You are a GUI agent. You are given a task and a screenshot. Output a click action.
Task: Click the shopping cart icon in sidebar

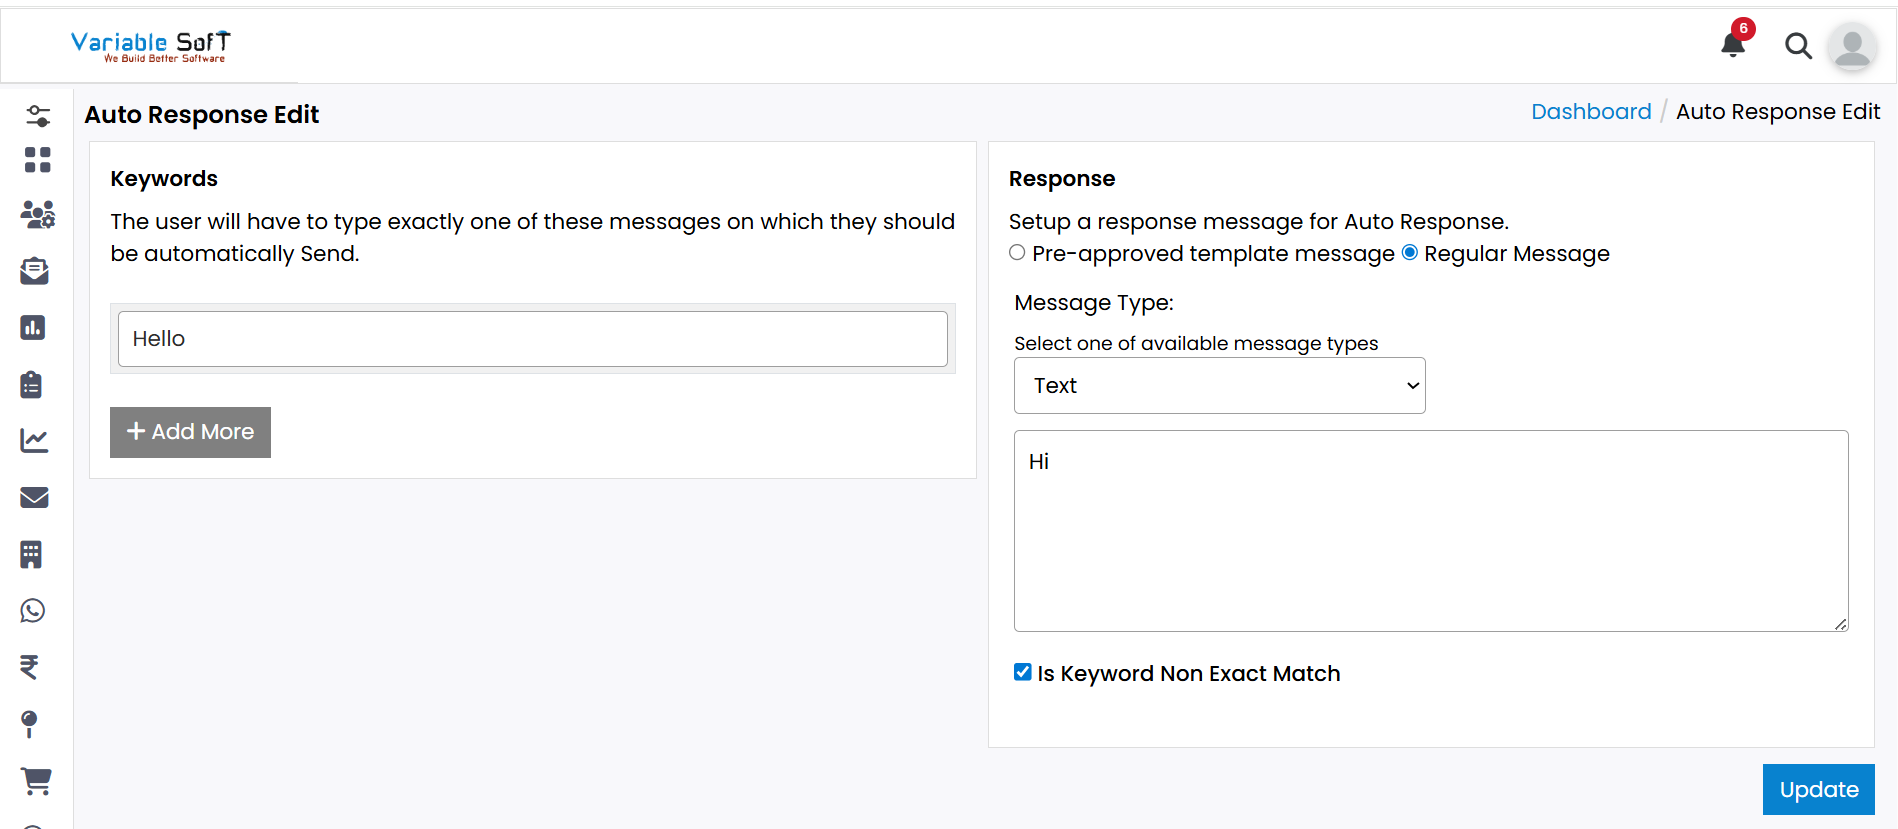point(36,781)
